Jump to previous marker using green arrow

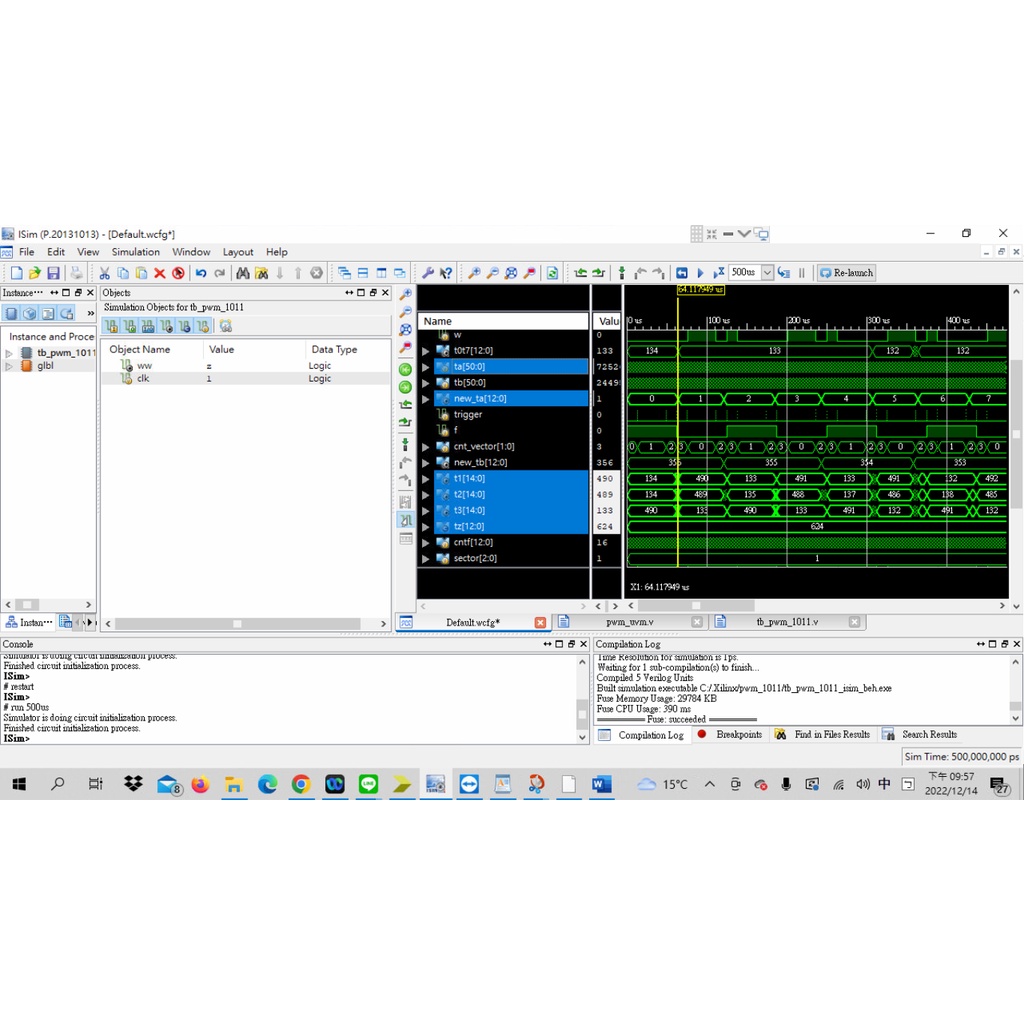point(405,370)
